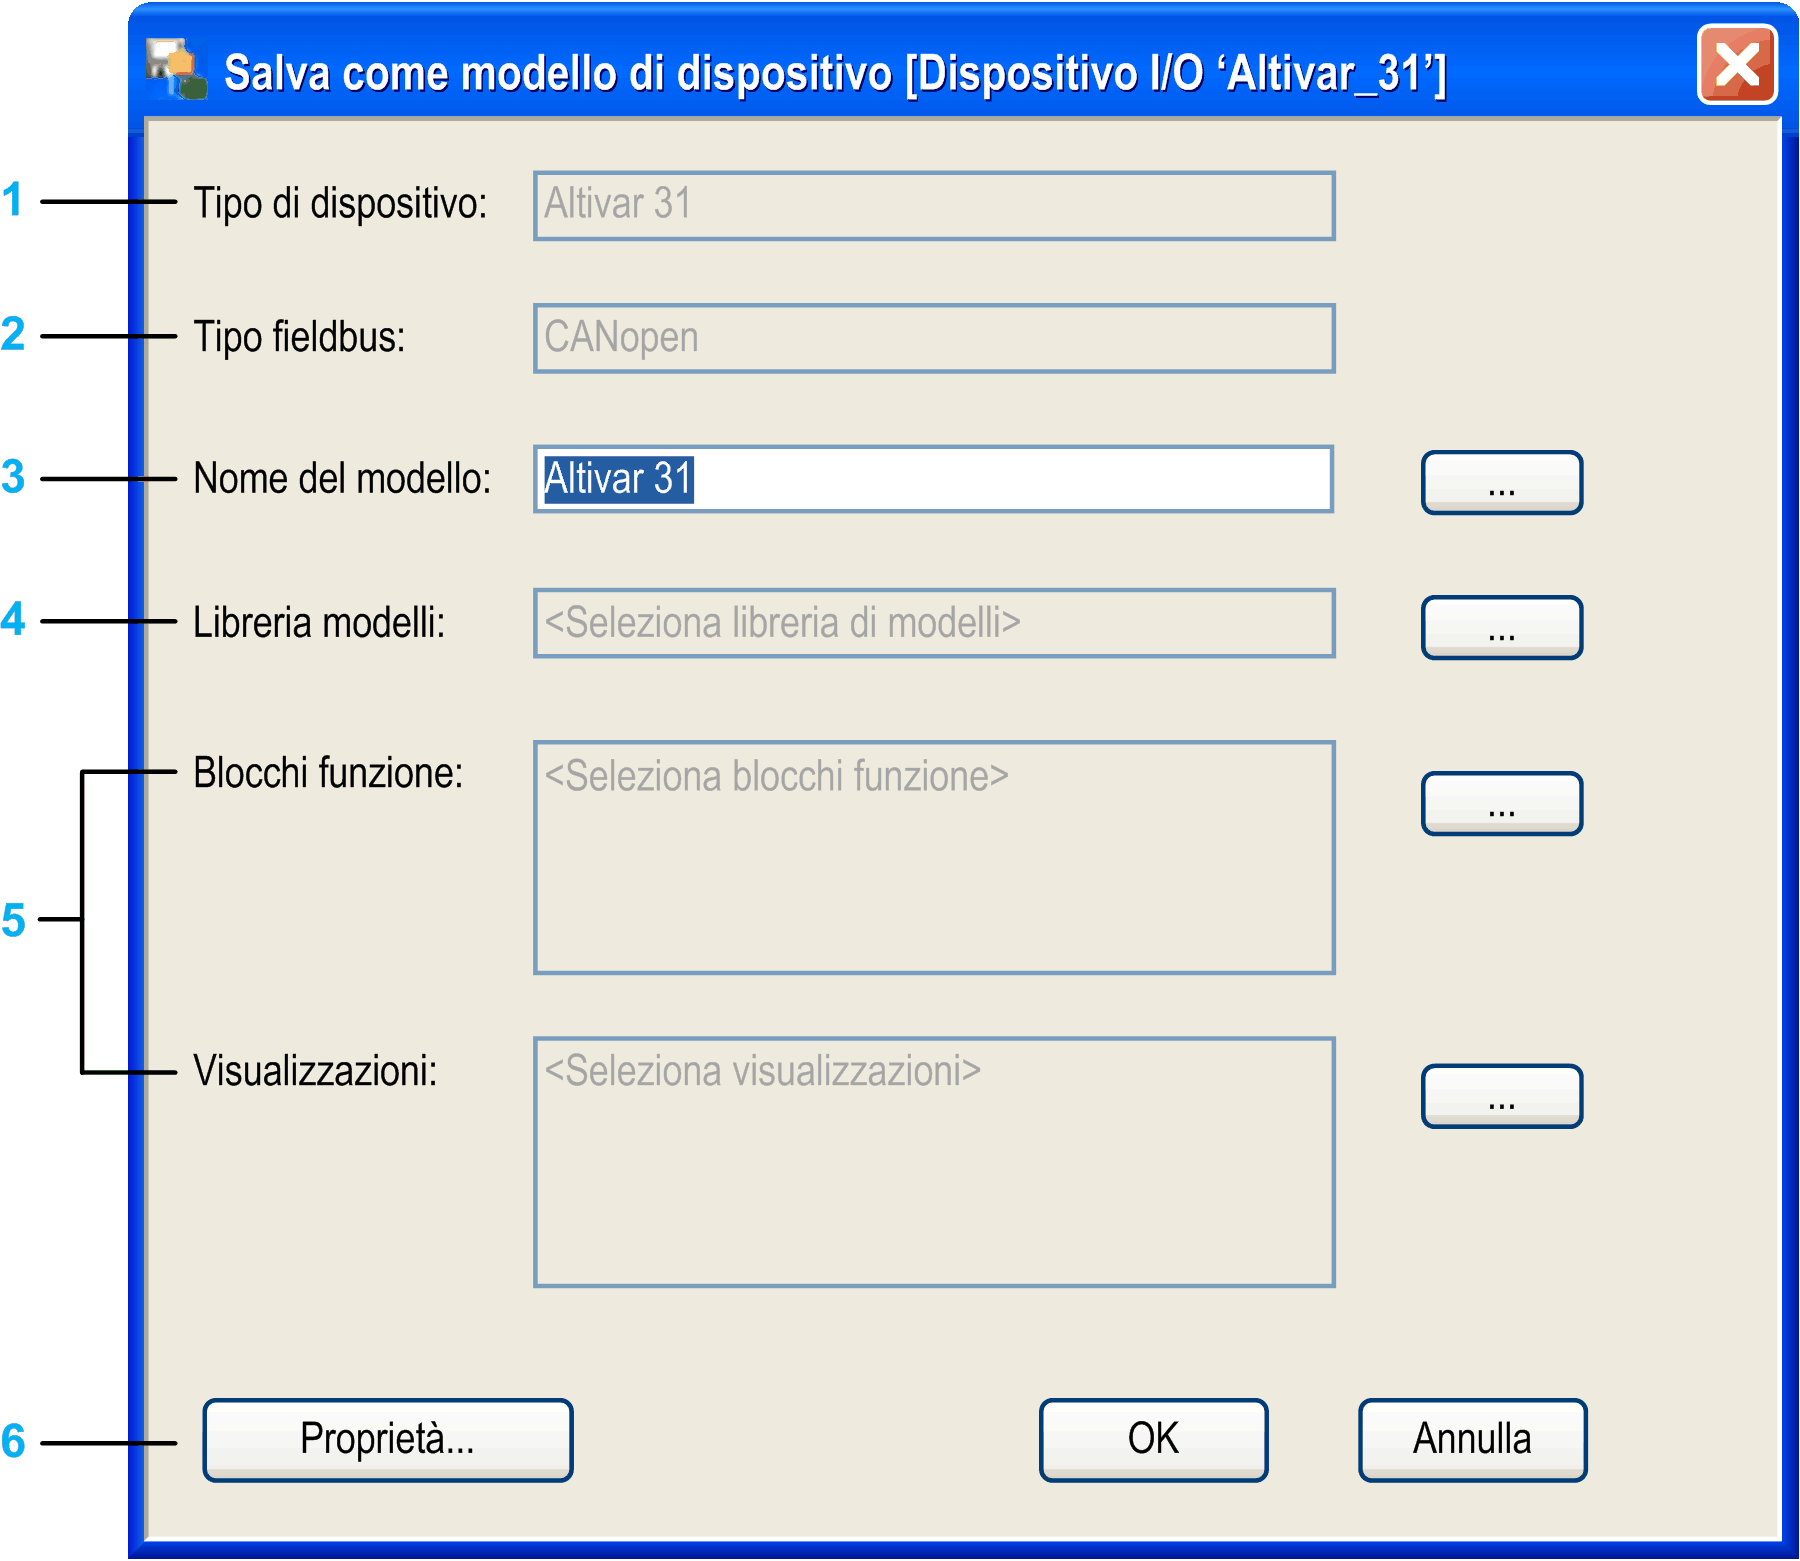
Task: Click inside the Blocchi funzione list box
Action: (x=933, y=857)
